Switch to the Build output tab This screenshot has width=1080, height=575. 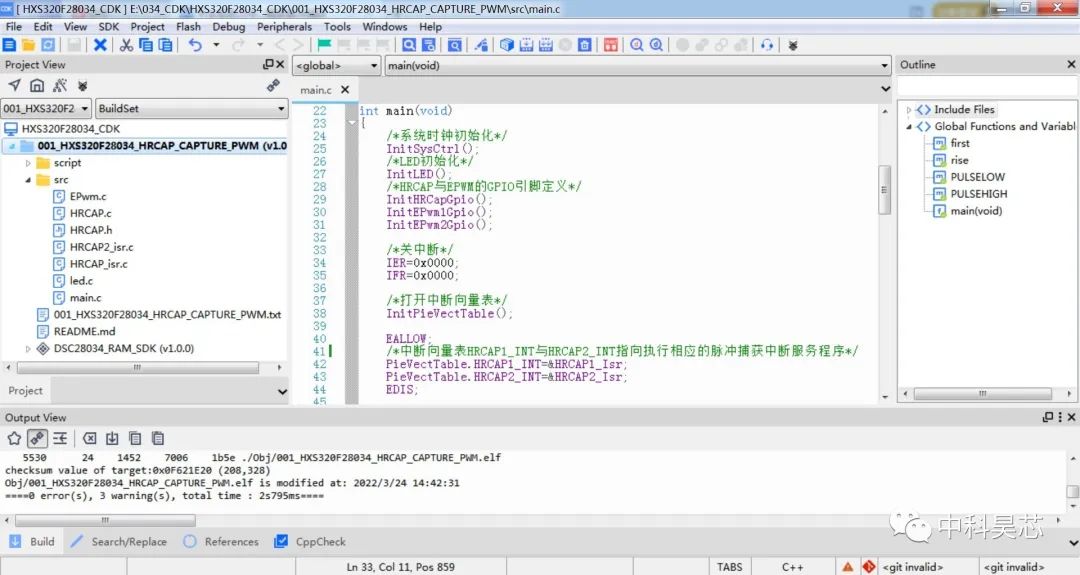(x=32, y=541)
